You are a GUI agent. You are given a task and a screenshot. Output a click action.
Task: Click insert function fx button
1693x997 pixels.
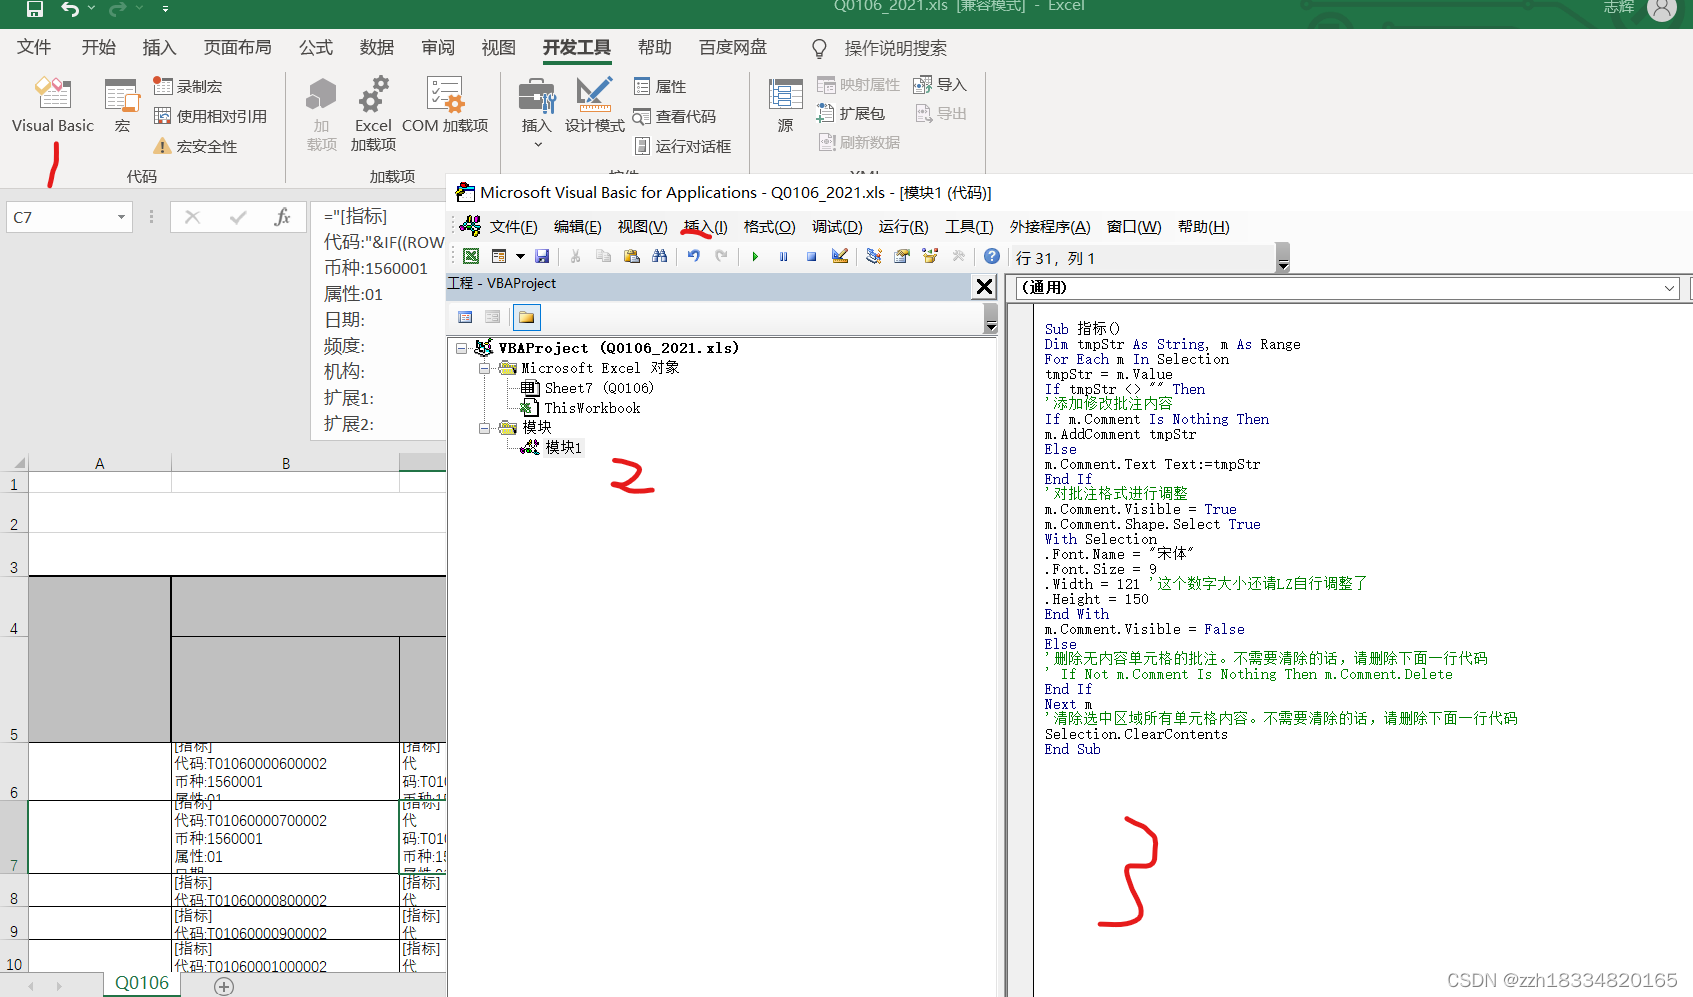coord(282,217)
